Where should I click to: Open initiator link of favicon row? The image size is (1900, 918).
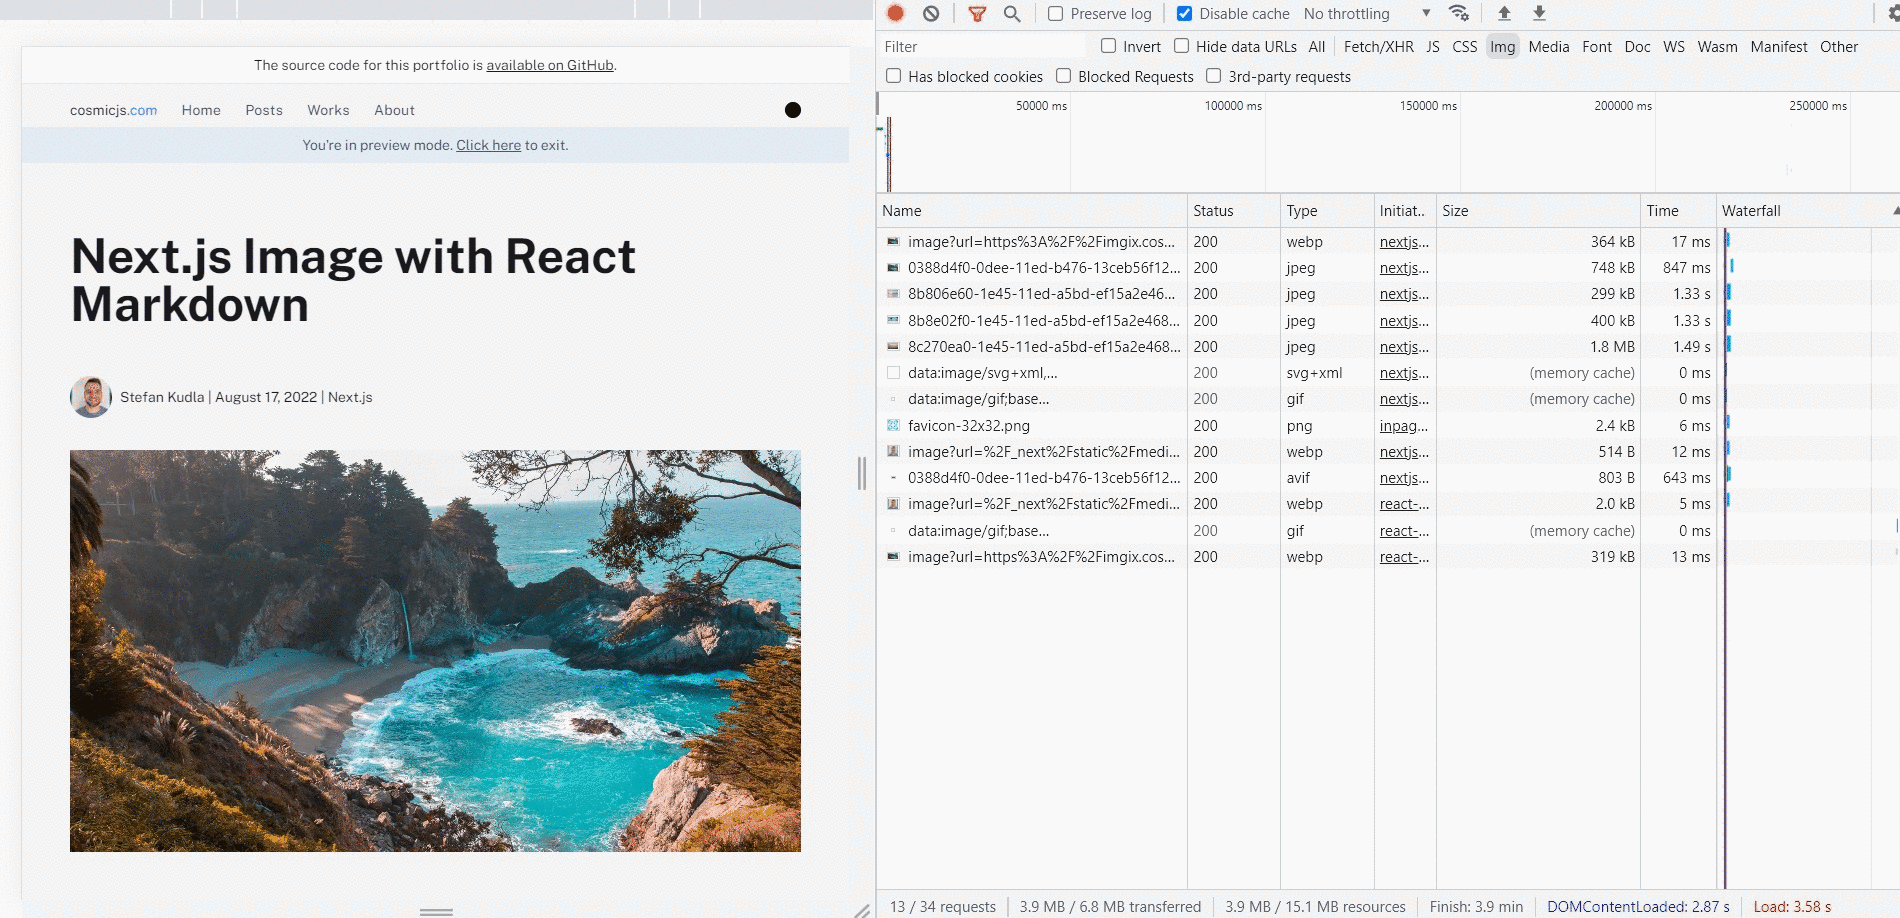(1404, 426)
